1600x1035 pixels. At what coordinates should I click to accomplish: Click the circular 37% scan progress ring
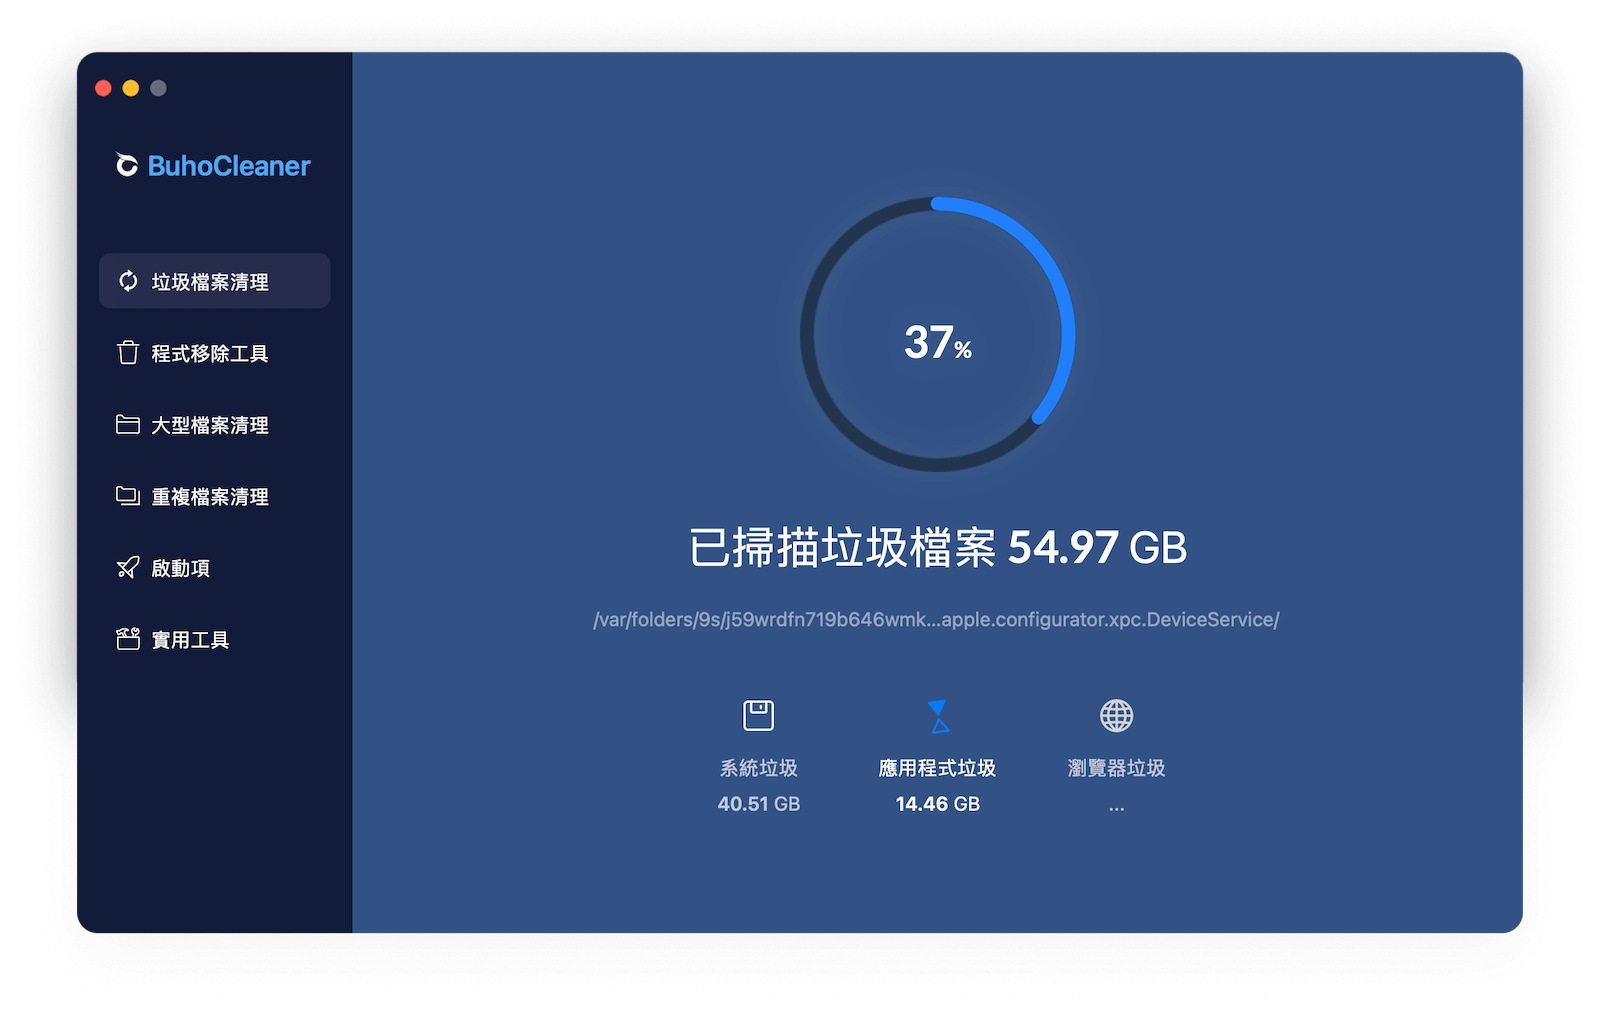tap(938, 334)
